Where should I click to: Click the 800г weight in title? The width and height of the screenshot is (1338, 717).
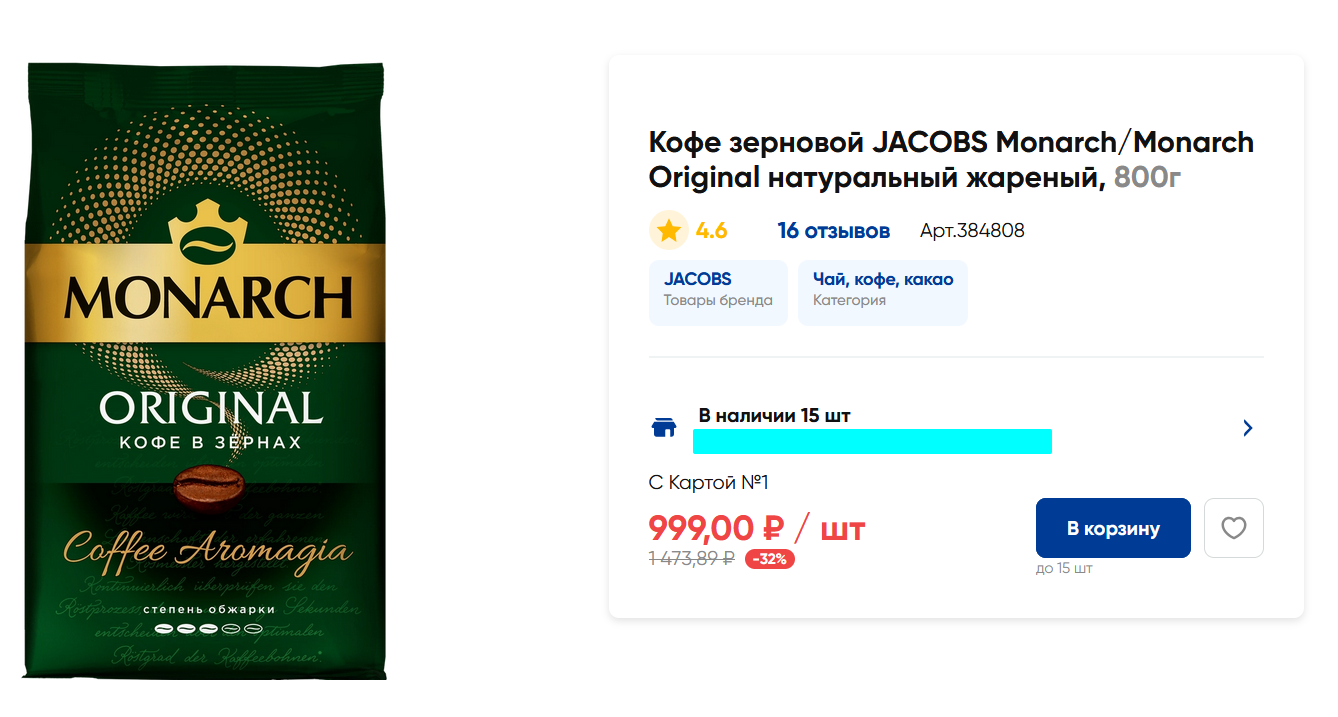(1148, 178)
